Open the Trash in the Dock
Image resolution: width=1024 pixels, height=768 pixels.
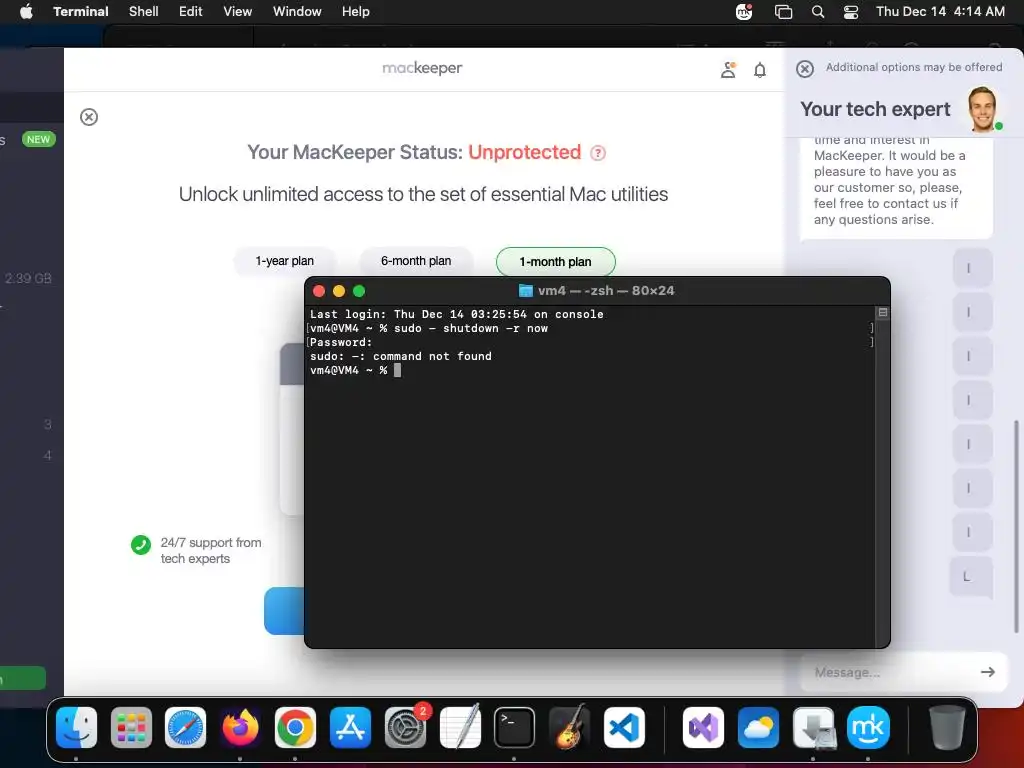[x=946, y=727]
